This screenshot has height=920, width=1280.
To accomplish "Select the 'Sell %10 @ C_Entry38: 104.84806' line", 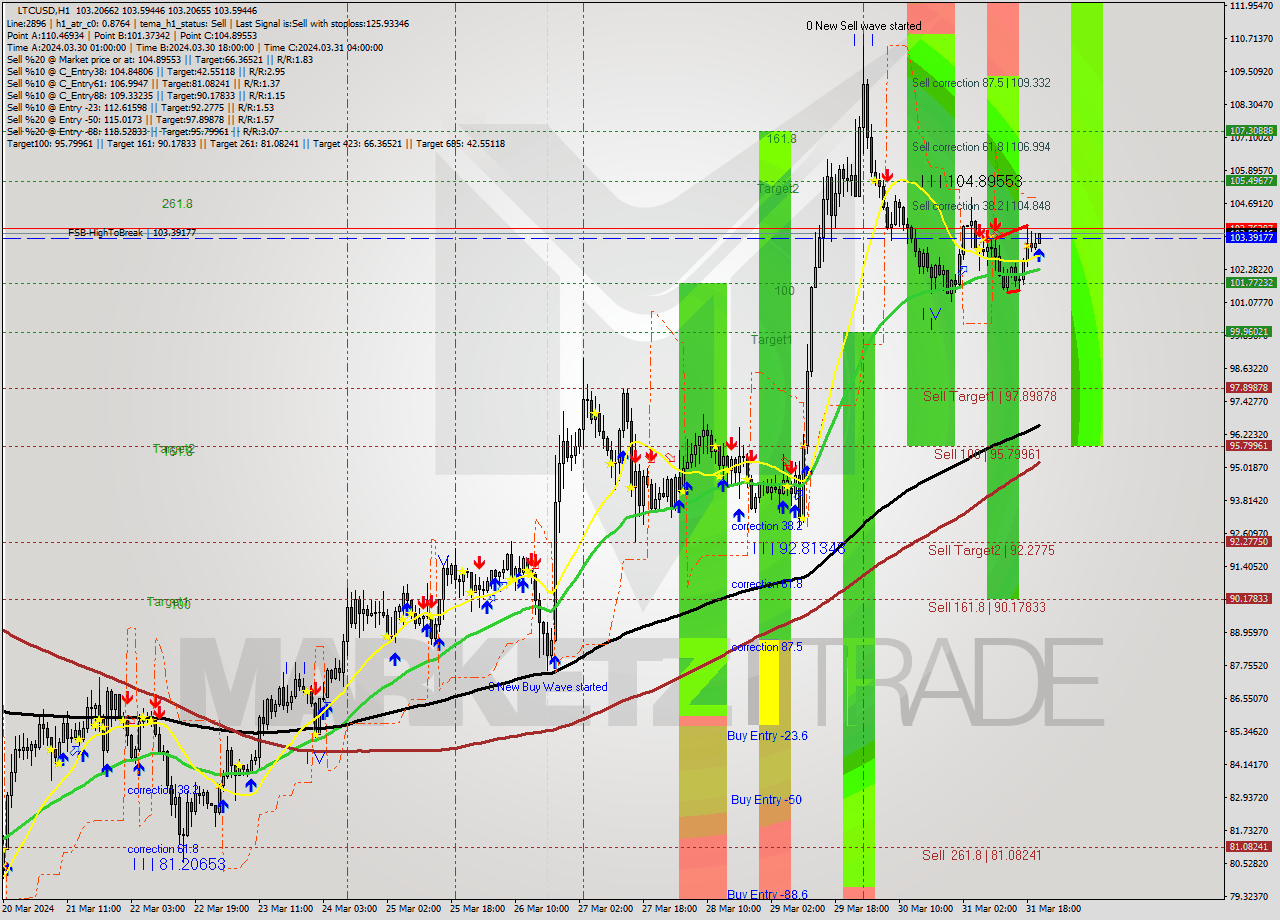I will click(145, 71).
